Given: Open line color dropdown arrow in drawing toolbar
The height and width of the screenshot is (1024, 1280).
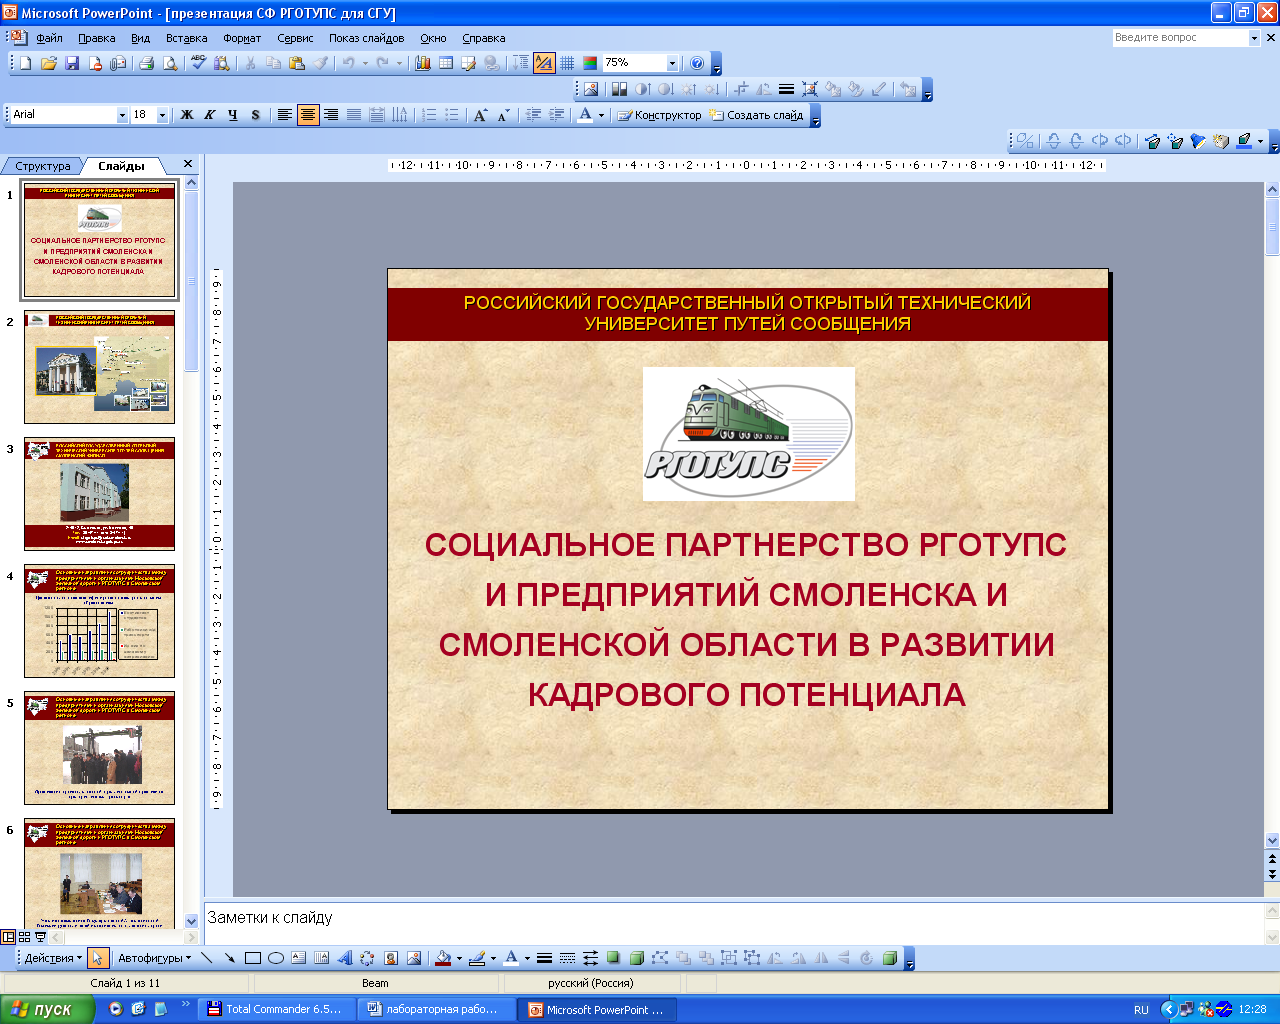Looking at the screenshot, I should click(x=492, y=958).
